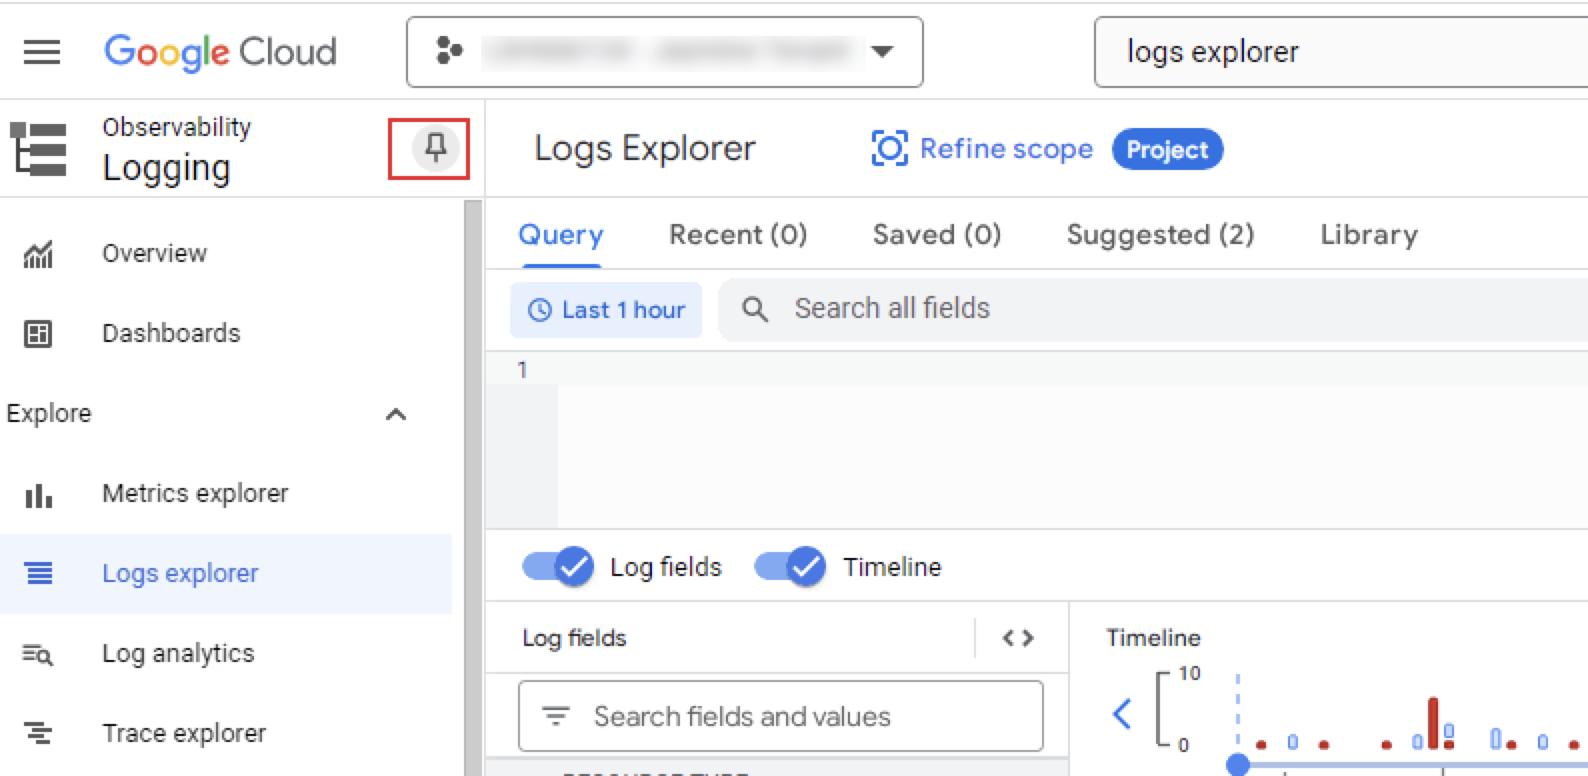The height and width of the screenshot is (776, 1588).
Task: Toggle the Log fields switch off
Action: click(x=557, y=567)
